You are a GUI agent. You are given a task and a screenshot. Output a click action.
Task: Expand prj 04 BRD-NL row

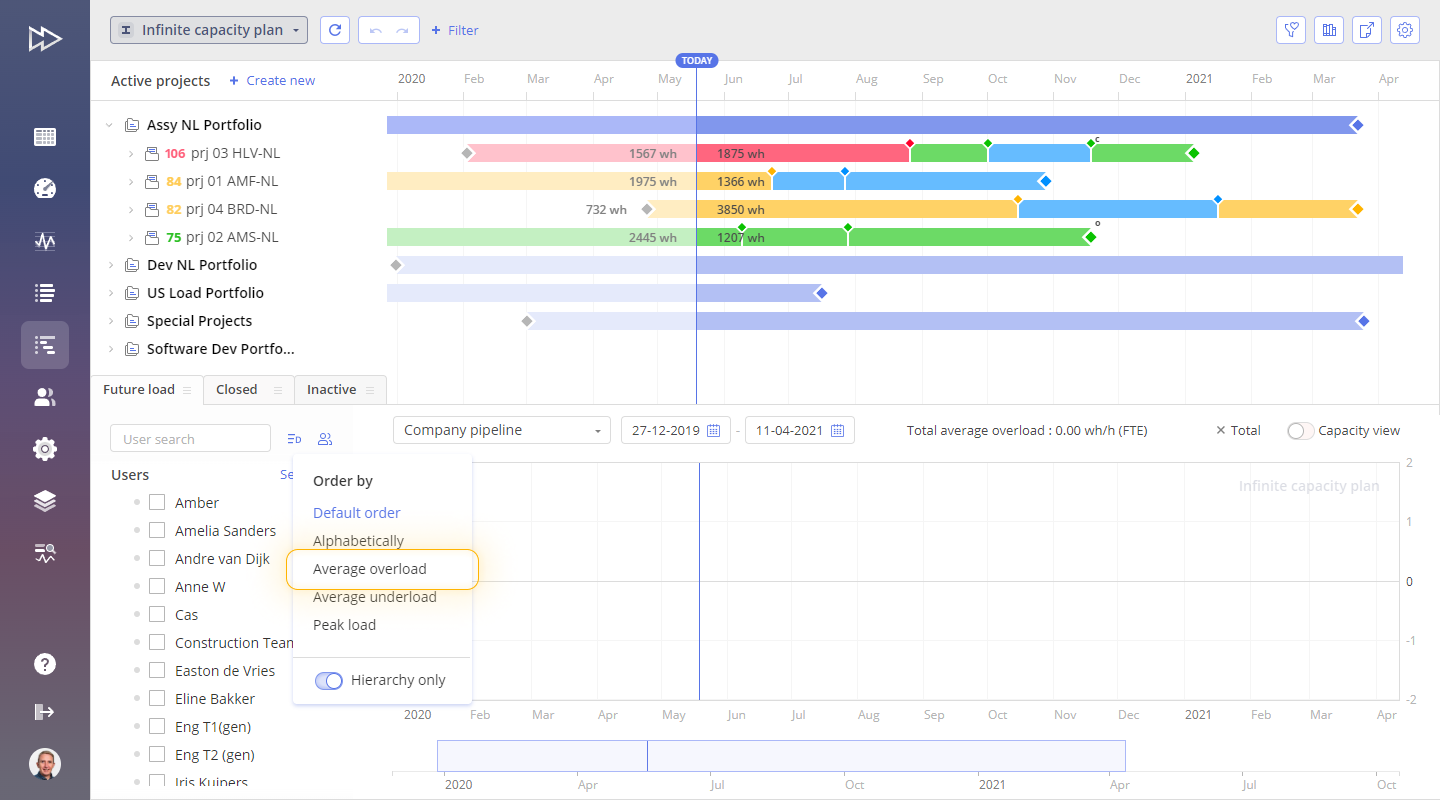click(130, 210)
